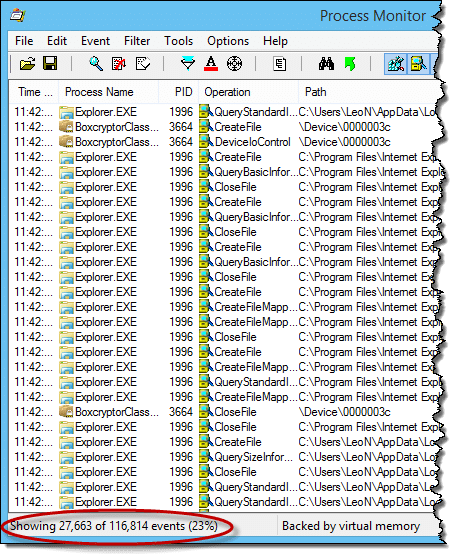
Task: Click the Process Tree icon
Action: click(x=280, y=64)
